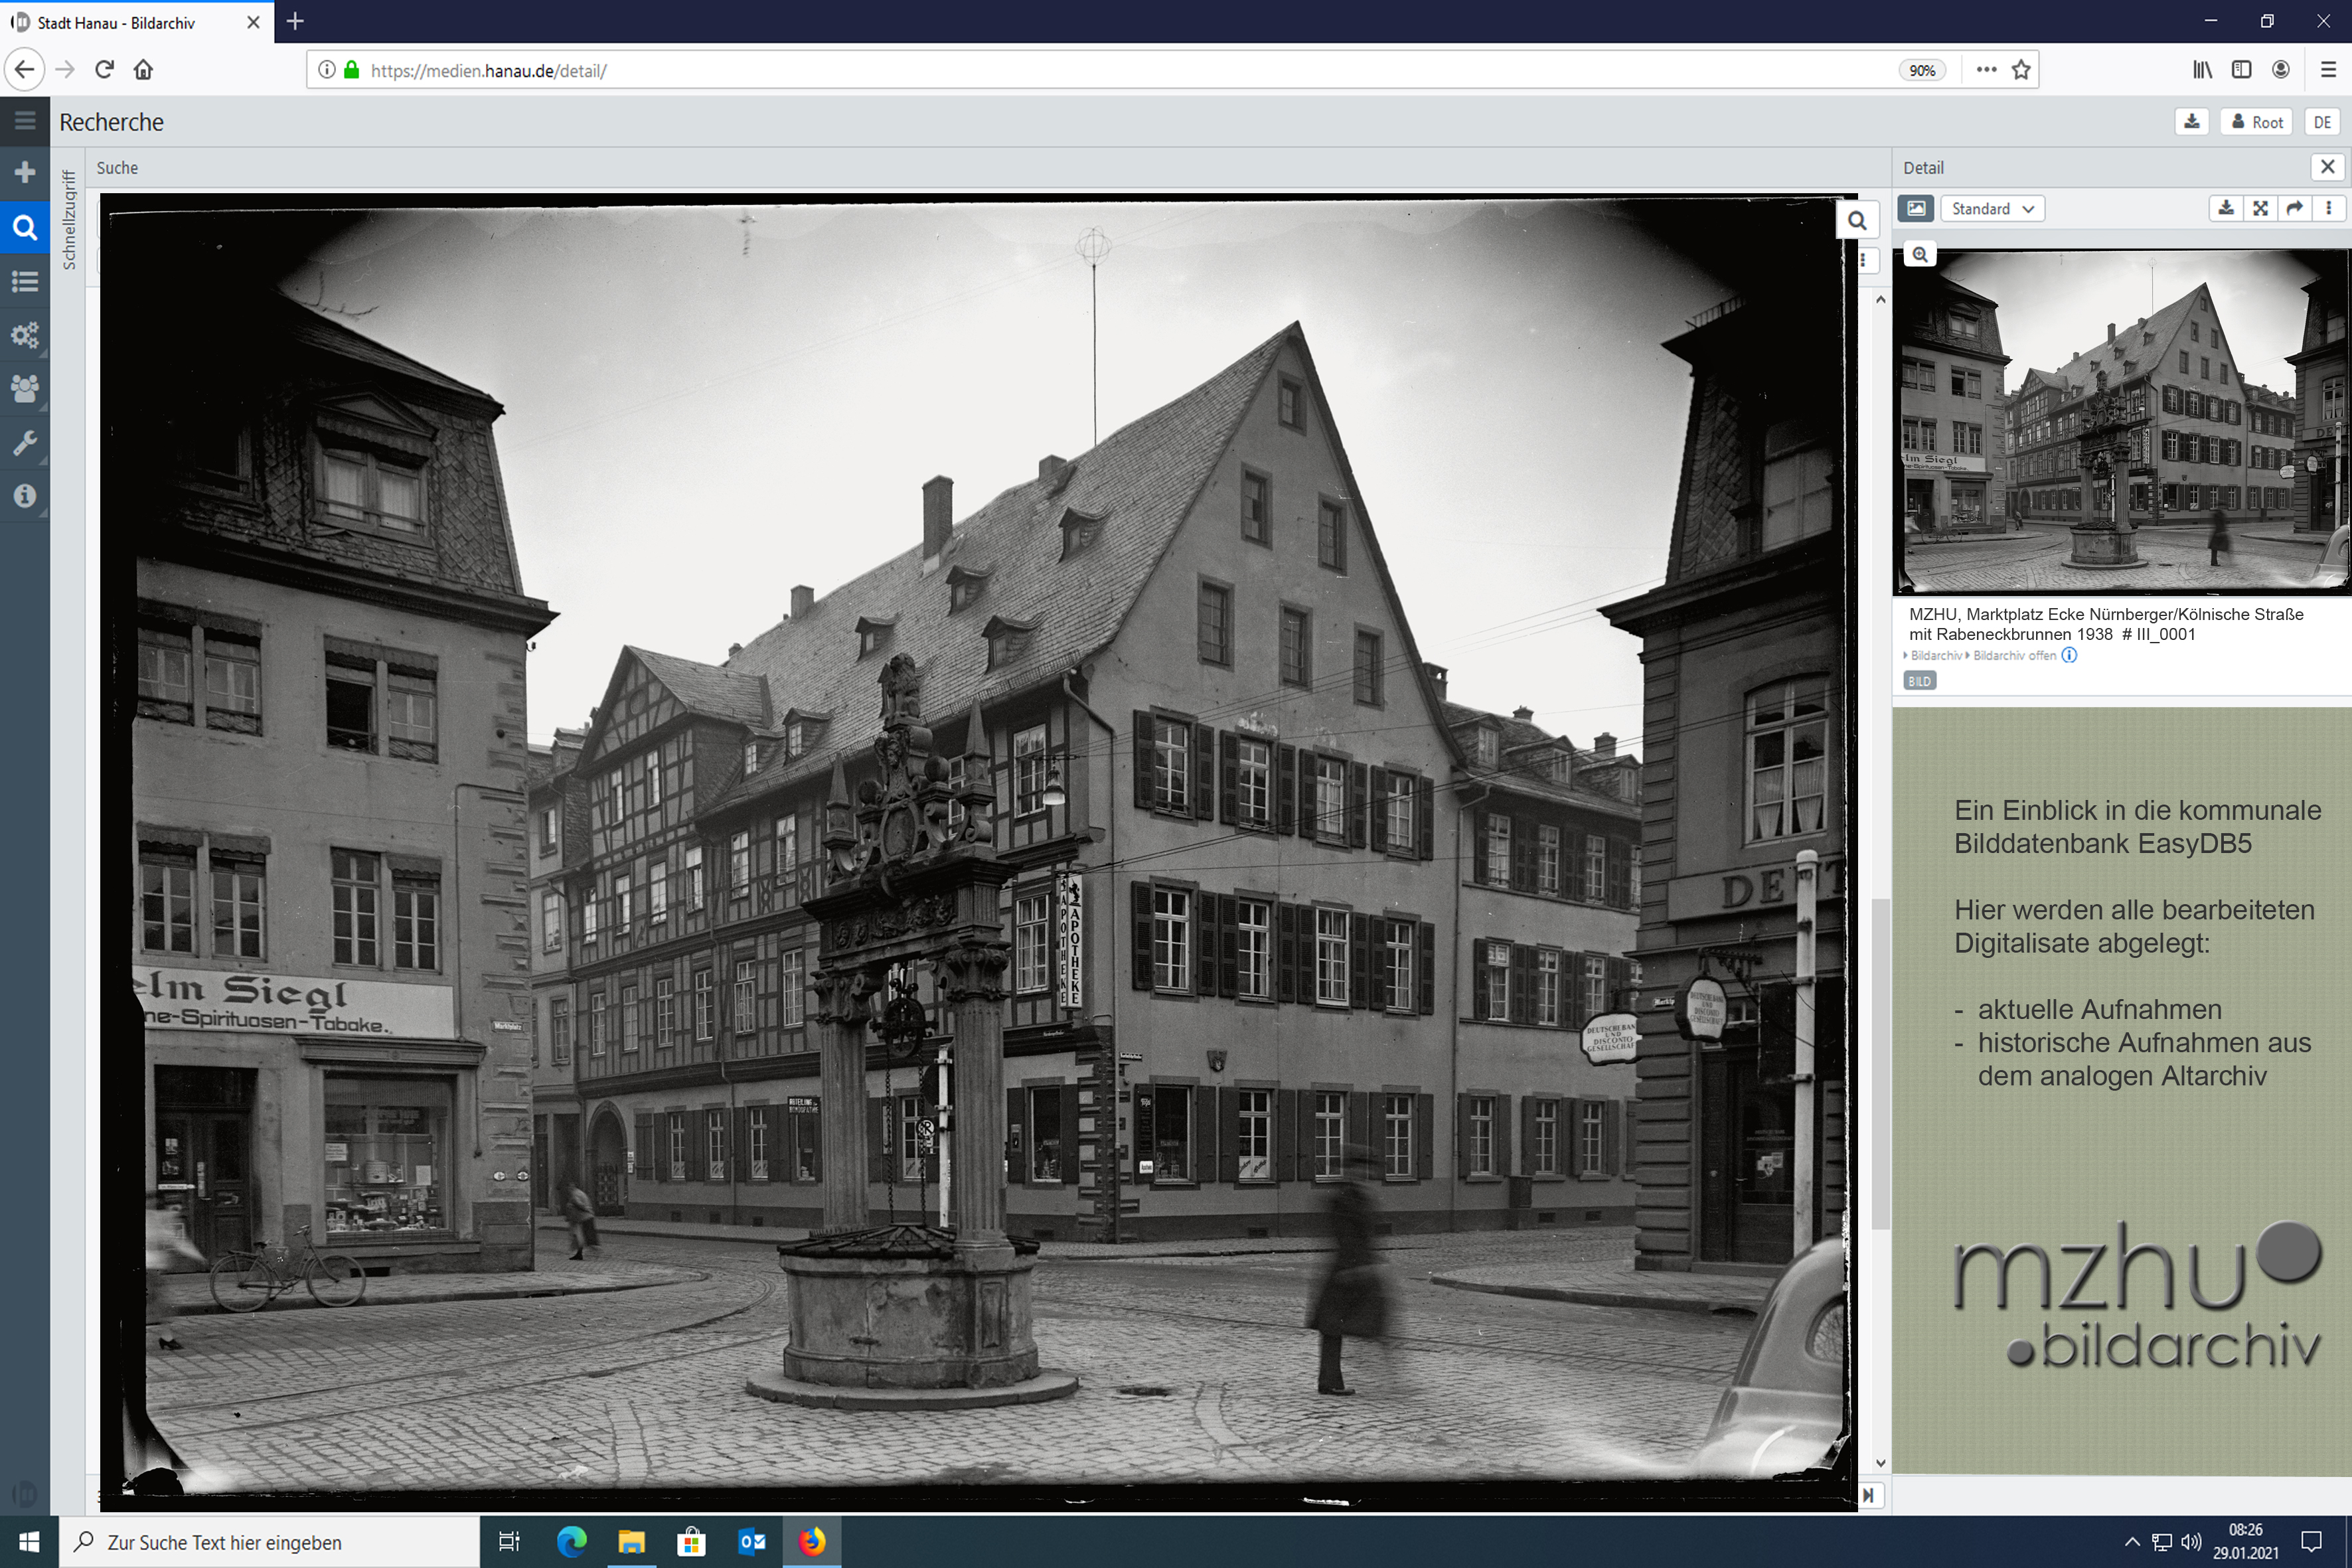The width and height of the screenshot is (2352, 1568).
Task: Collapse the panel using the bottom arrow button
Action: click(1868, 1495)
